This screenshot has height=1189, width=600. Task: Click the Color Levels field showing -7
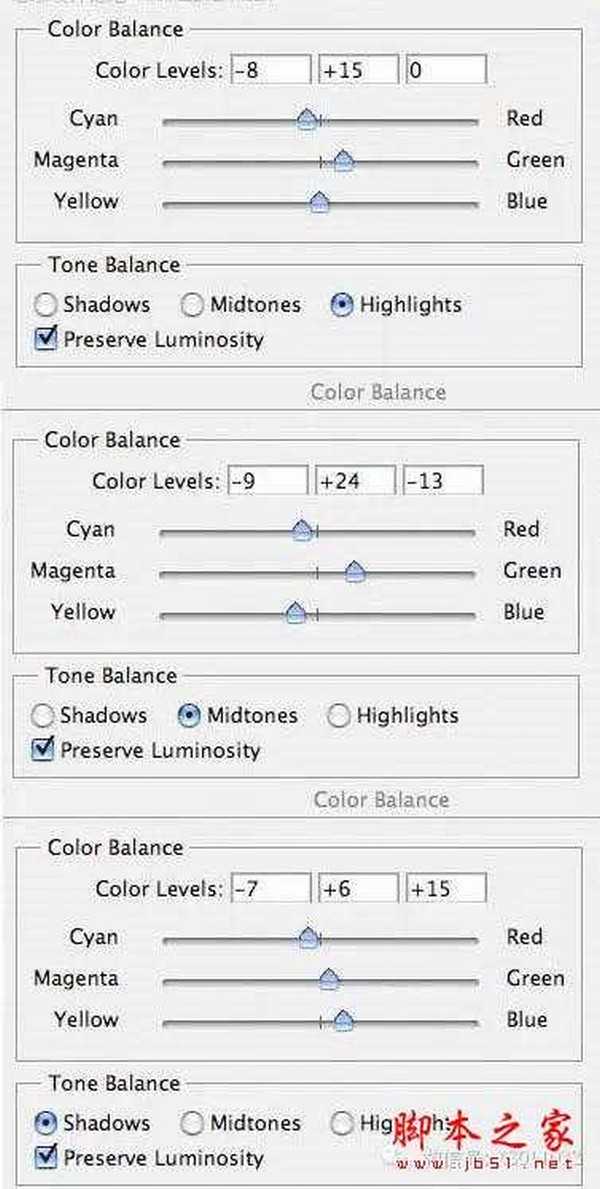tap(270, 888)
